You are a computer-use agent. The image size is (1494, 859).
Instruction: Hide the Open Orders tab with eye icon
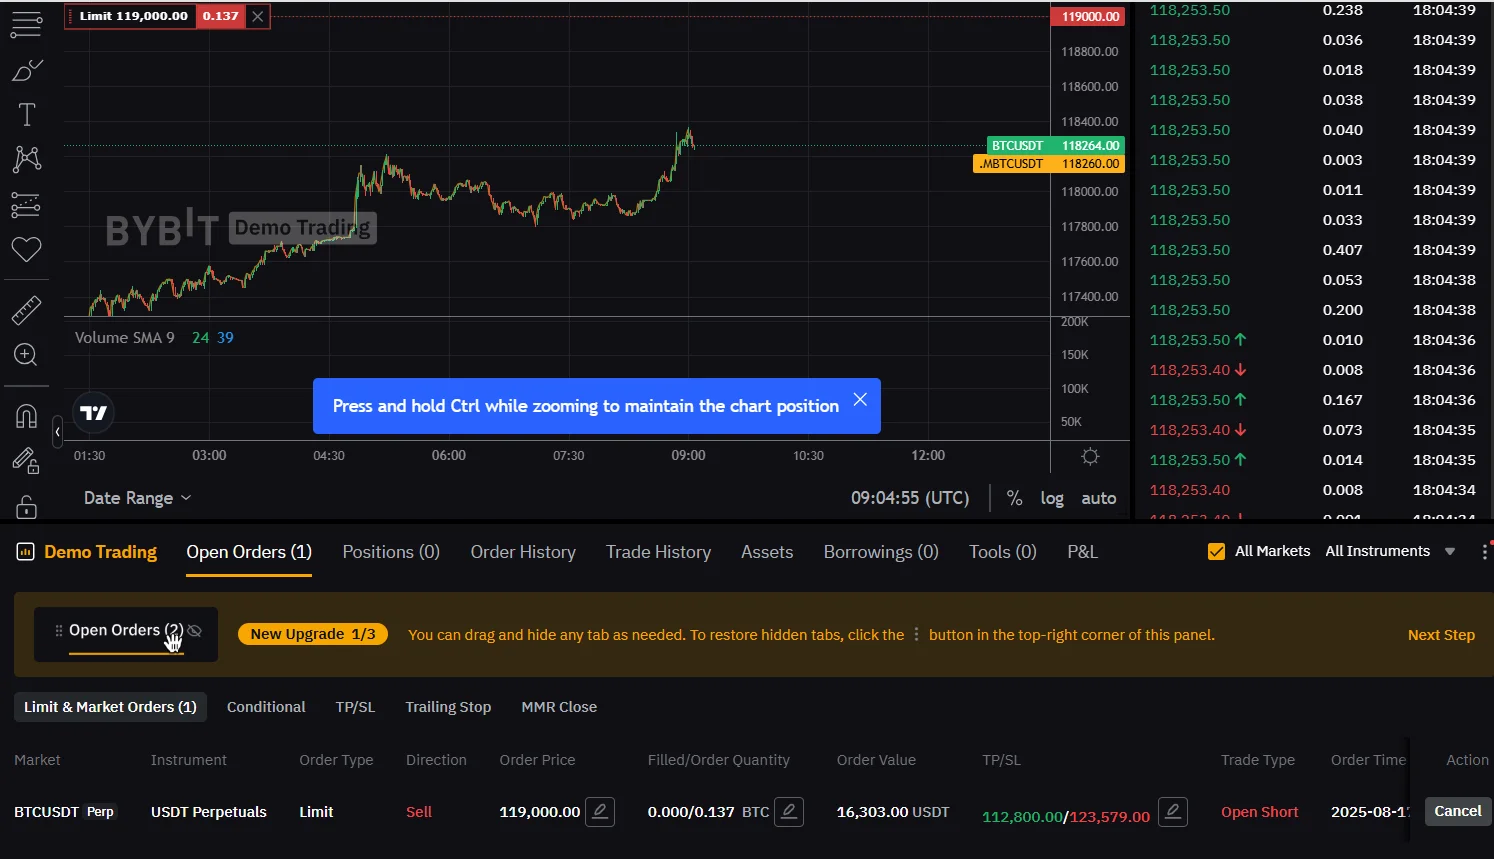[195, 631]
